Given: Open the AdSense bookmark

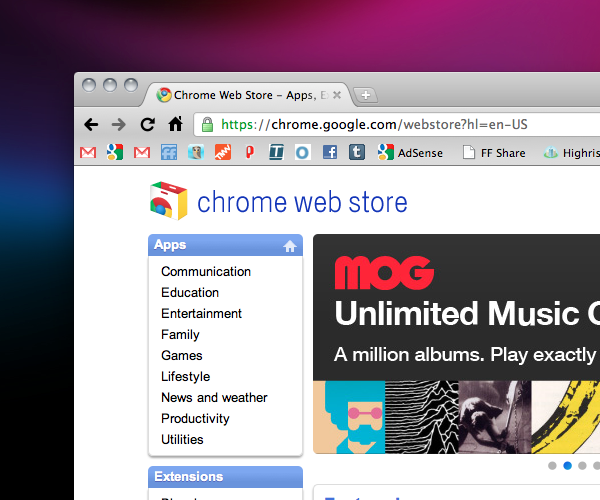Looking at the screenshot, I should pos(410,153).
